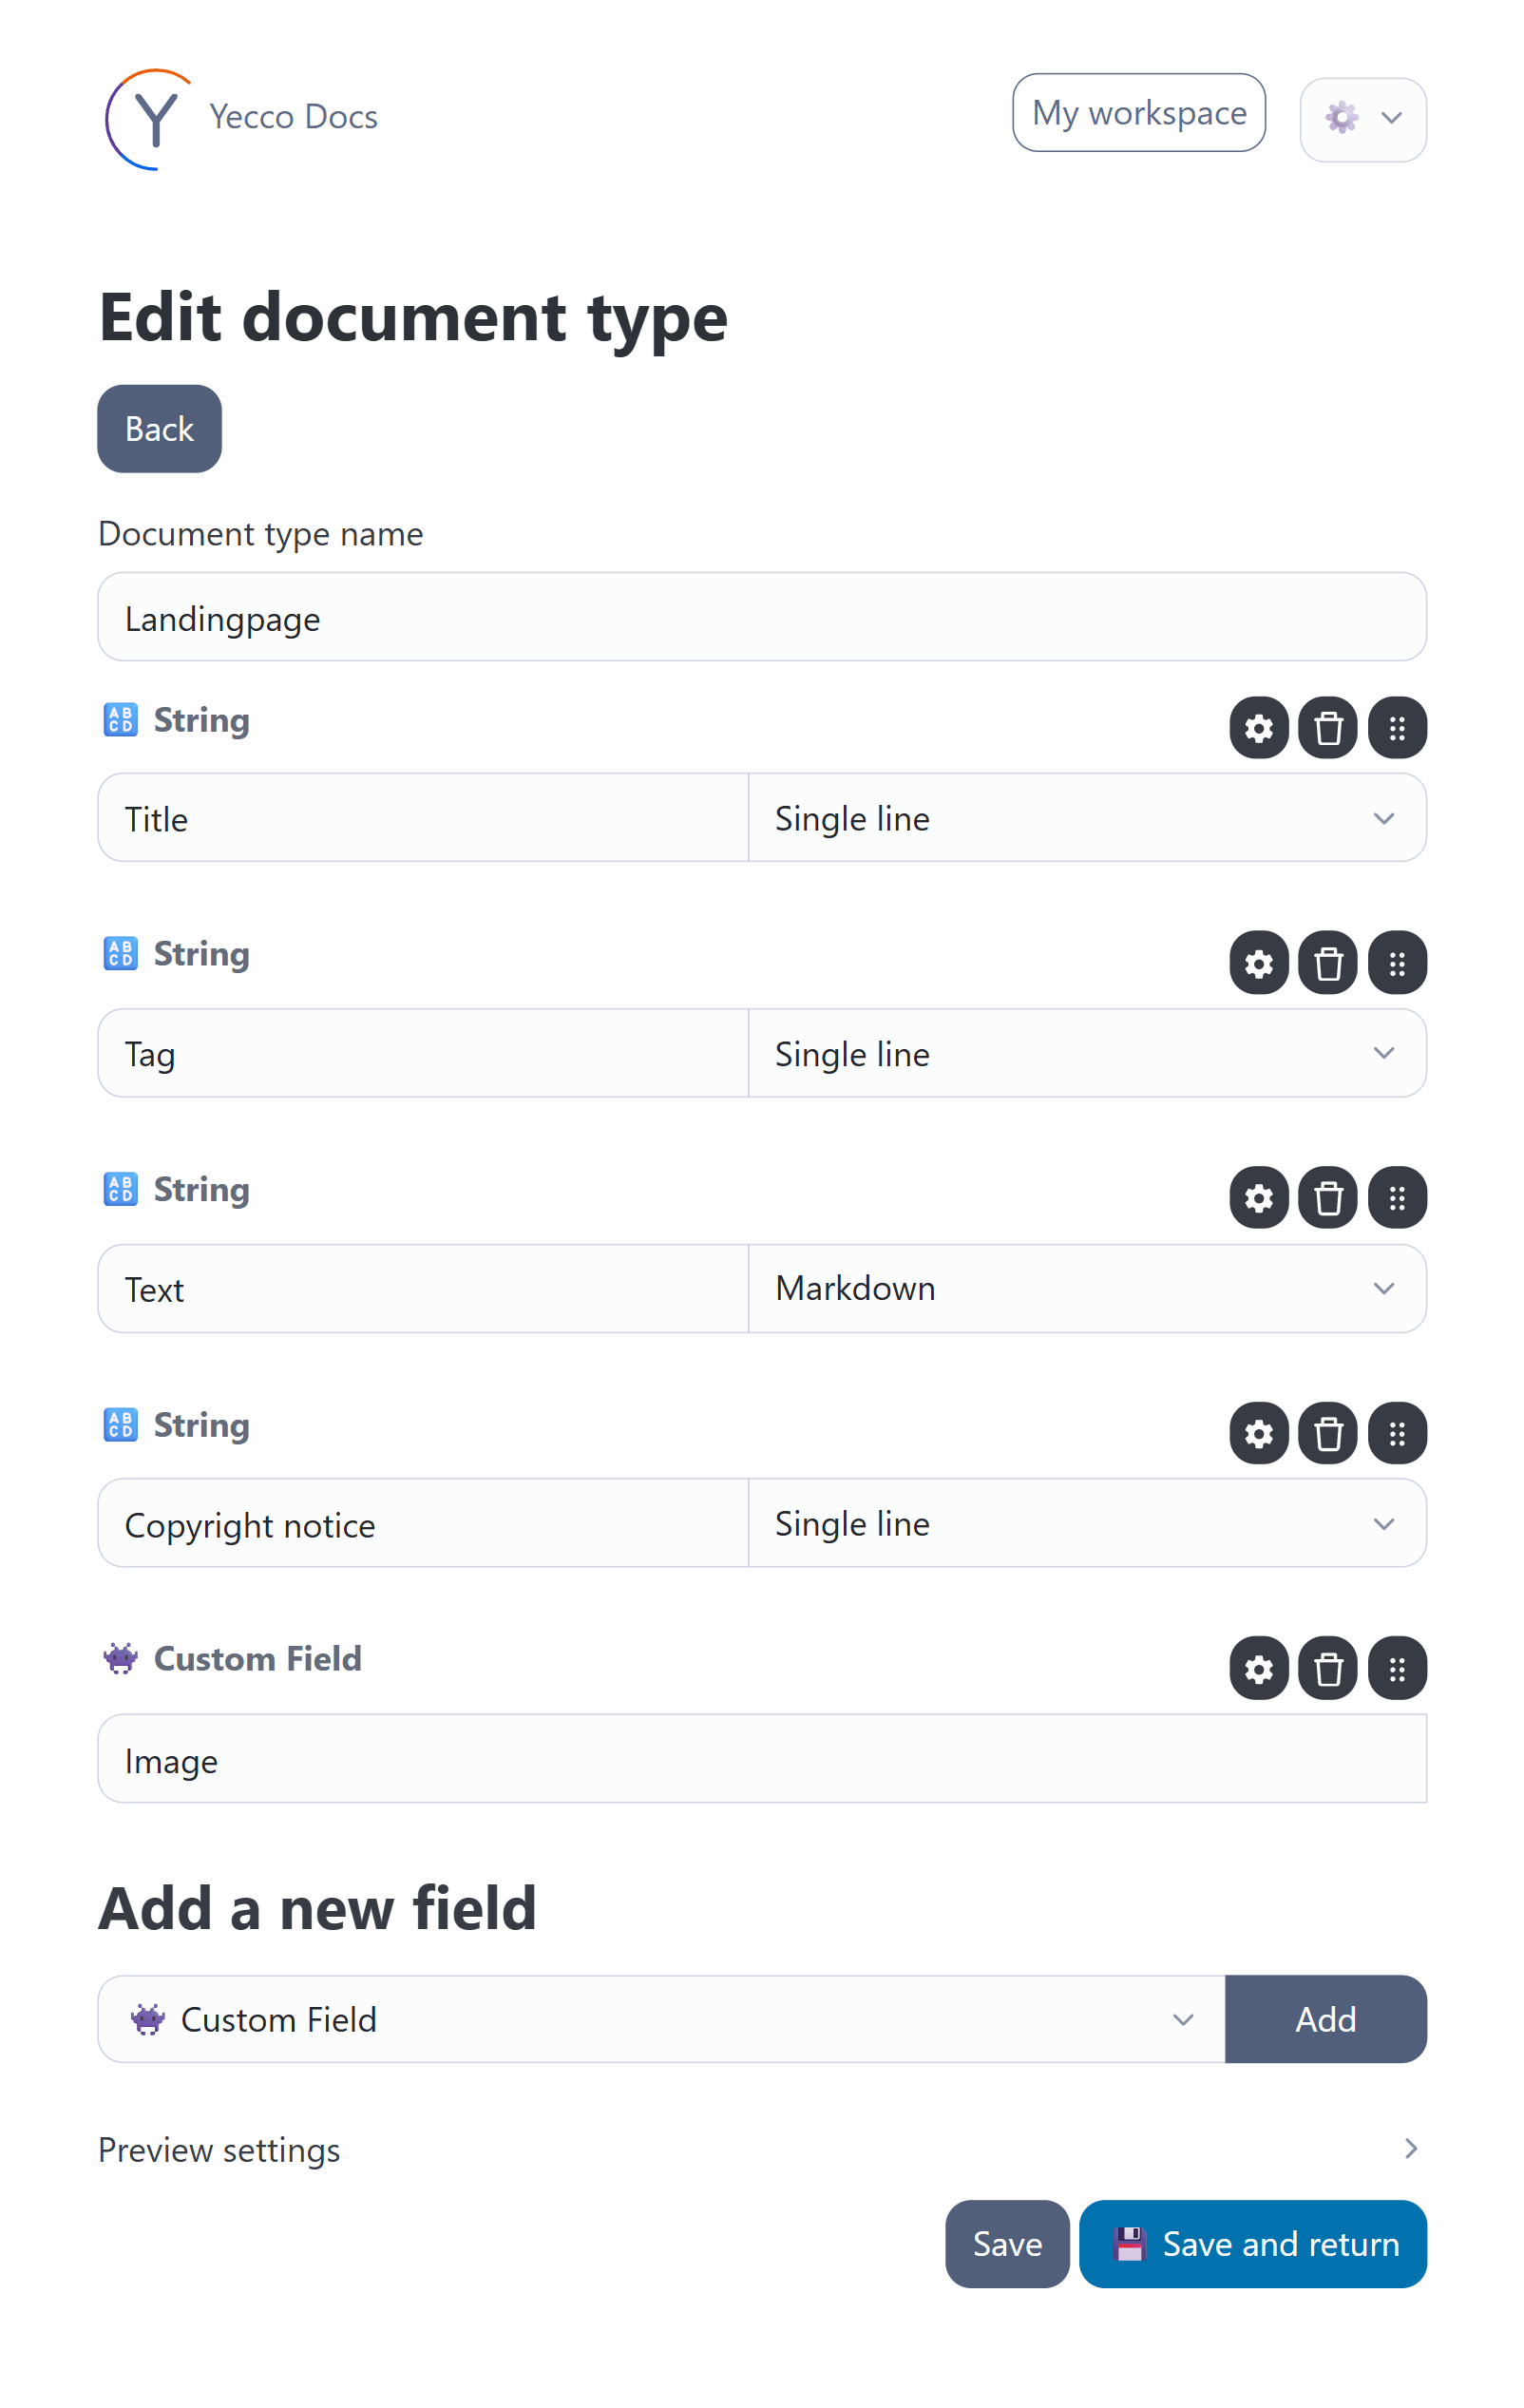Viewport: 1524px width, 2408px height.
Task: Delete the Tag string field
Action: [1327, 963]
